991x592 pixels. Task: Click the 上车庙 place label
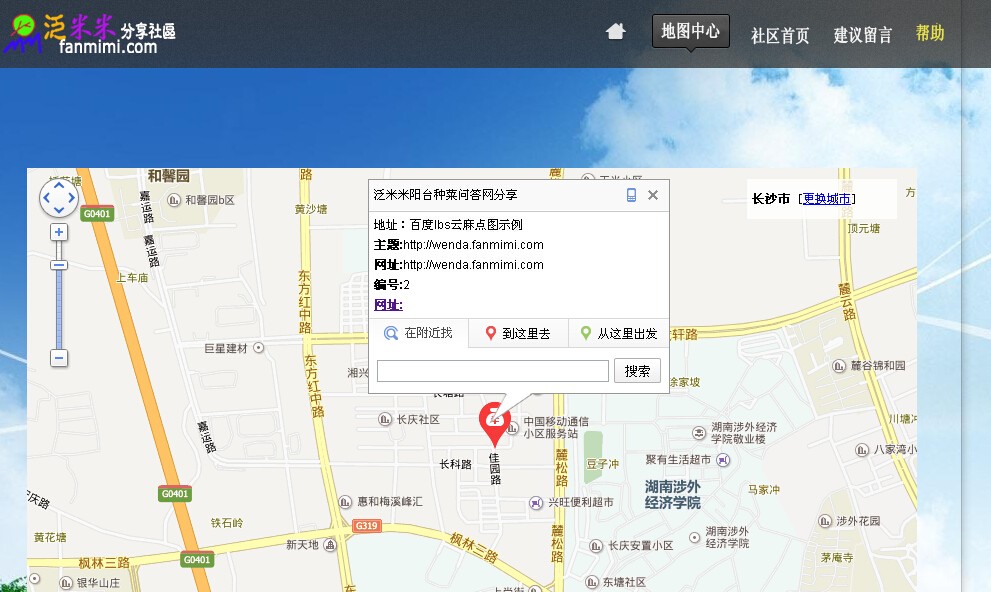click(x=132, y=277)
